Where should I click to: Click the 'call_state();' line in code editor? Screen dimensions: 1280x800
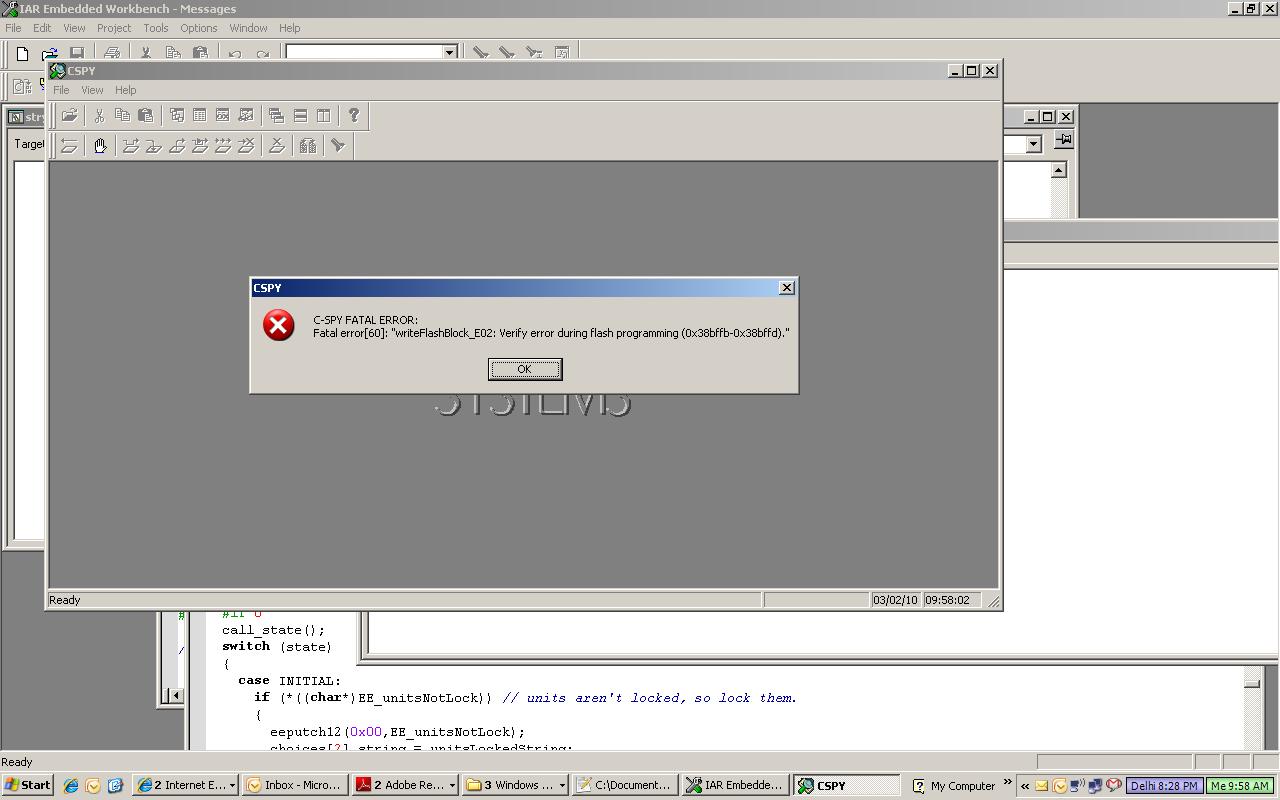274,630
